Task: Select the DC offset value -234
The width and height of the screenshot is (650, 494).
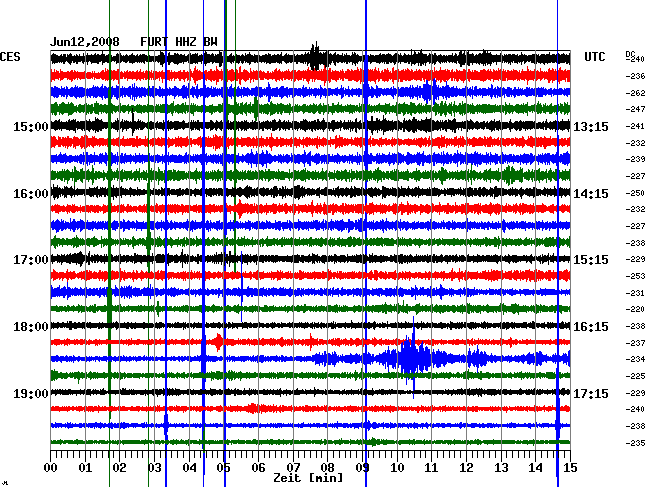Action: tap(635, 359)
